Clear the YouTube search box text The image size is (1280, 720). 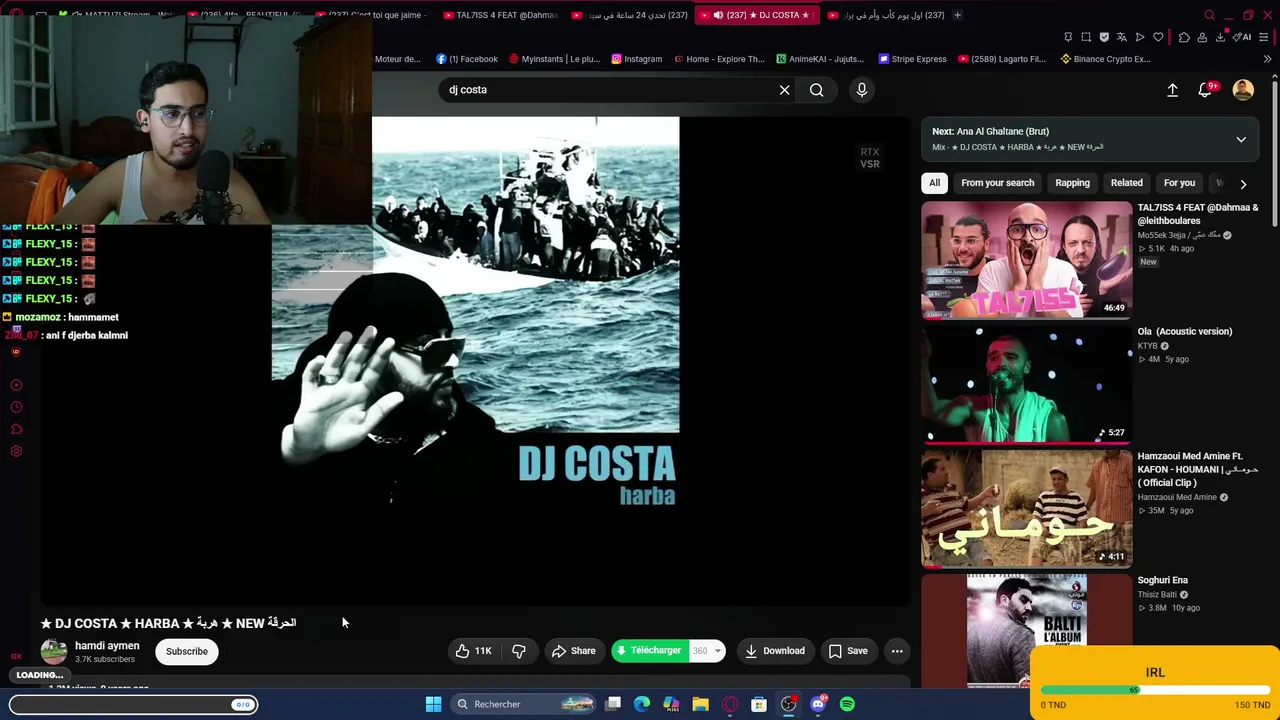click(x=784, y=90)
